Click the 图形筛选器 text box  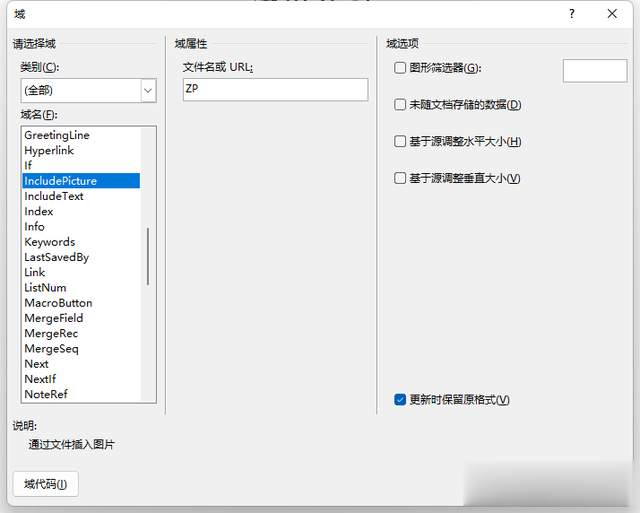coord(595,71)
